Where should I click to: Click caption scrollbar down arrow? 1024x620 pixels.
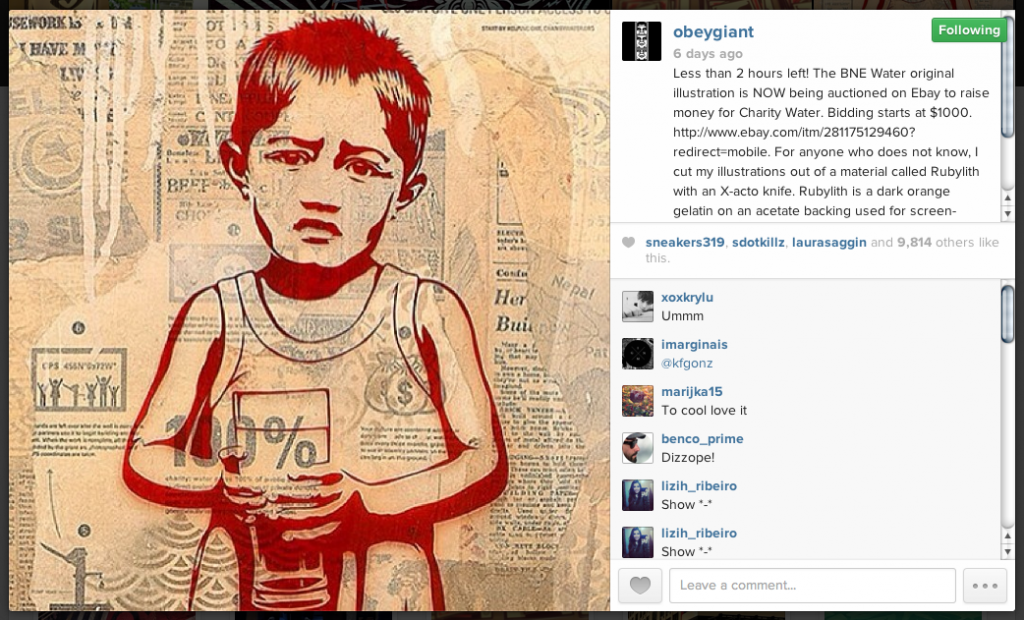(1008, 214)
